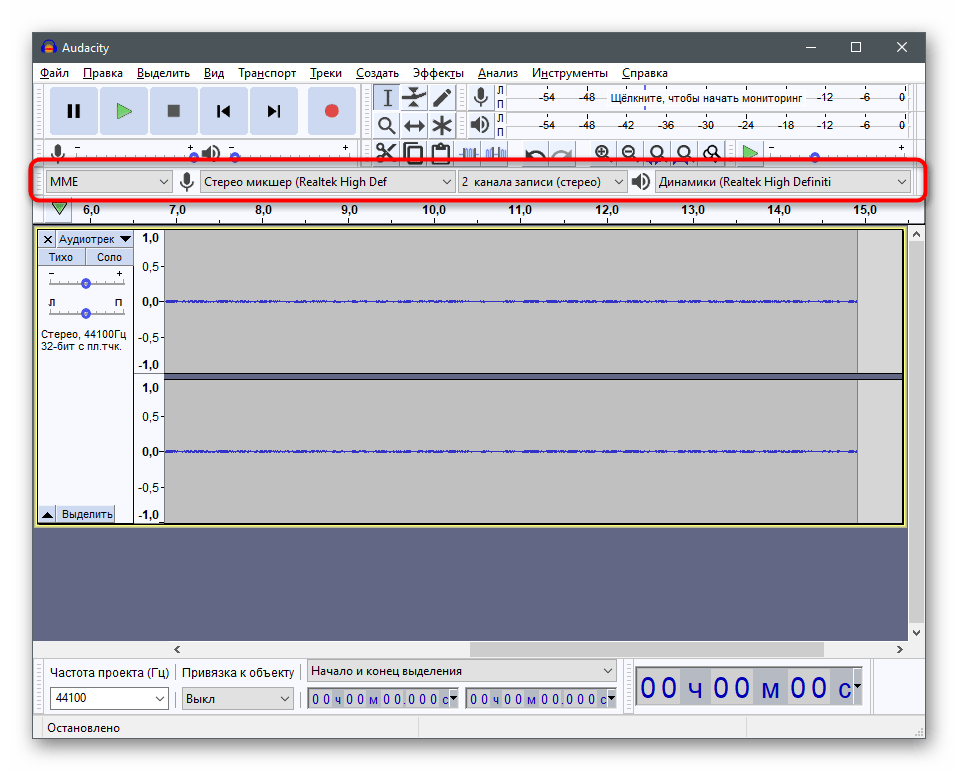Click the Trim audio outside selection icon

(x=469, y=153)
